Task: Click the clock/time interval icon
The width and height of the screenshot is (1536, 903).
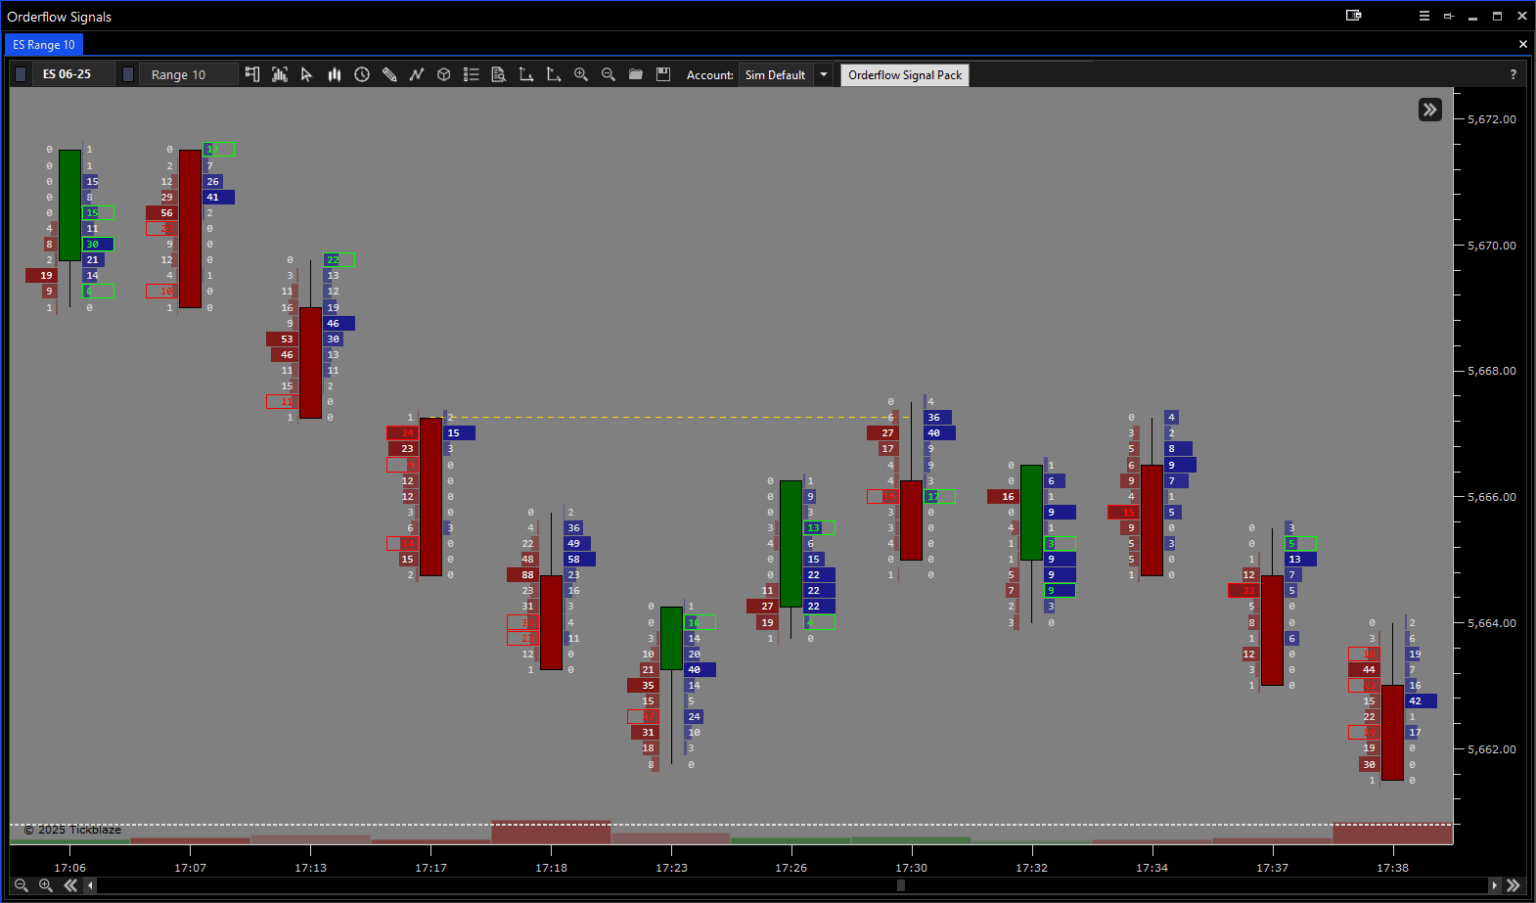Action: pos(361,74)
